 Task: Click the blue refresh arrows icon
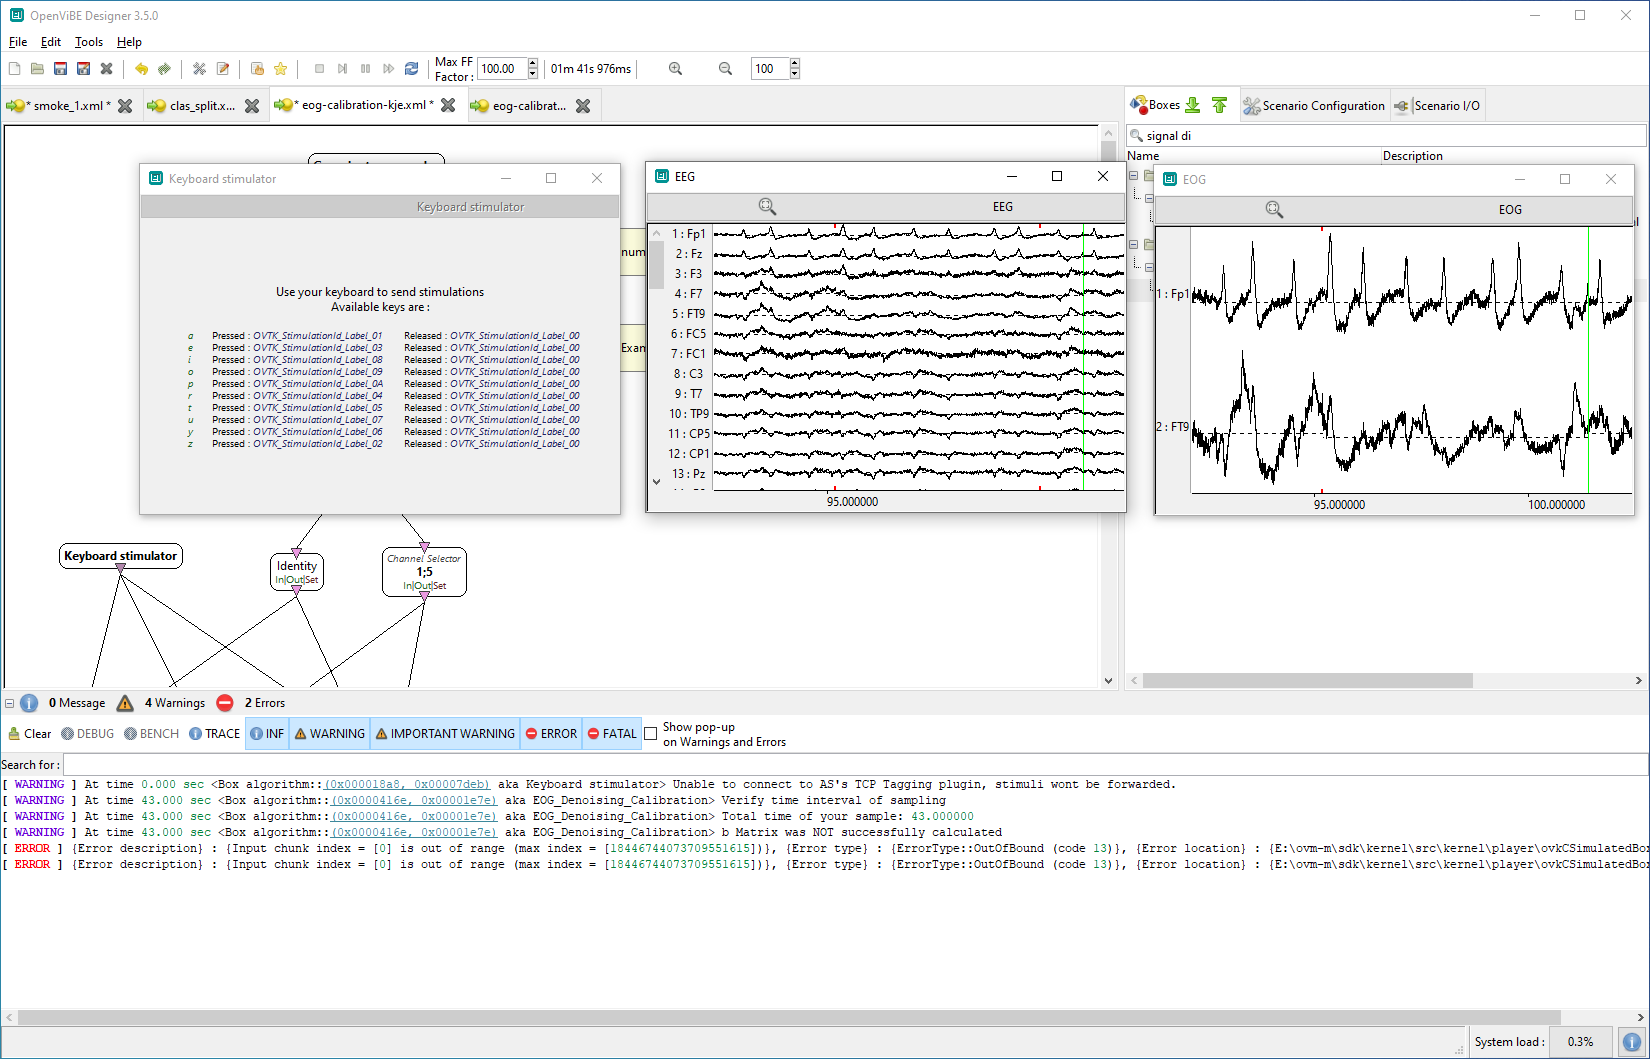[411, 69]
